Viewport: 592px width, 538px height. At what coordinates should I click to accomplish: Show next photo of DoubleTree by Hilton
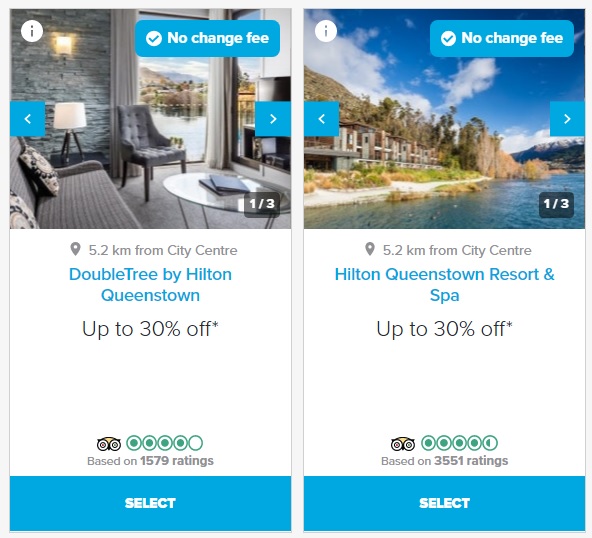(x=273, y=119)
